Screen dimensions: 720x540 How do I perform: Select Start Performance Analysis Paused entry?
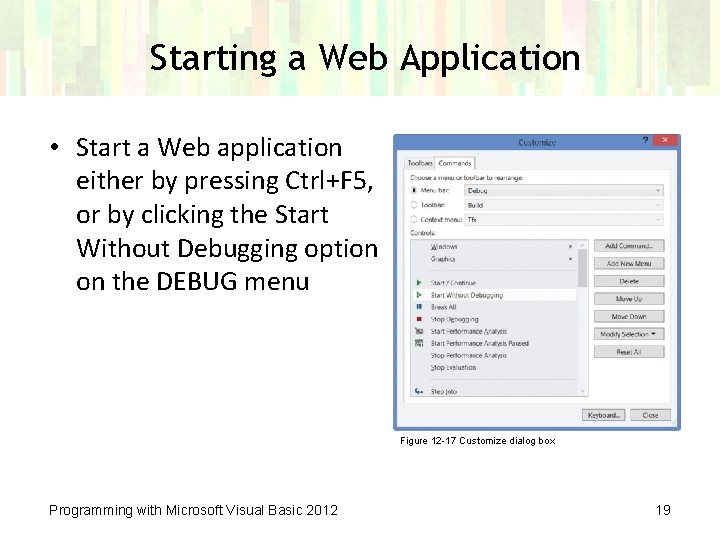point(494,343)
